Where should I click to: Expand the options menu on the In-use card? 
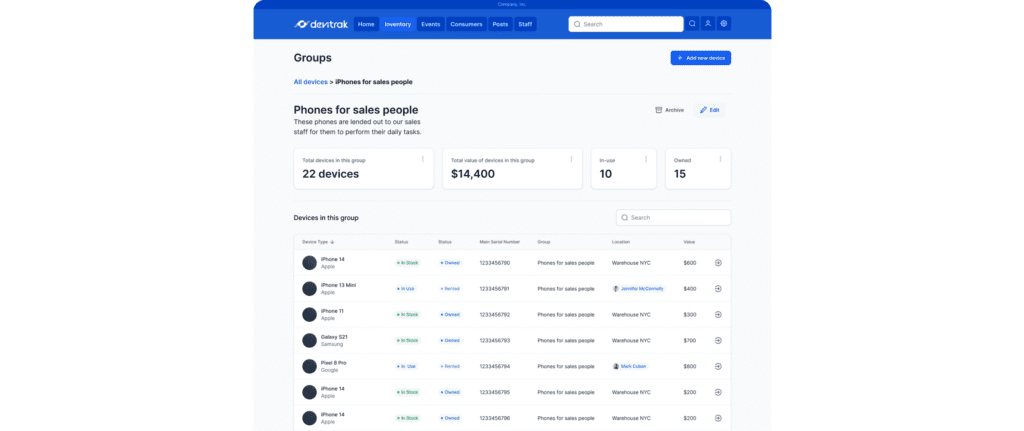tap(646, 159)
